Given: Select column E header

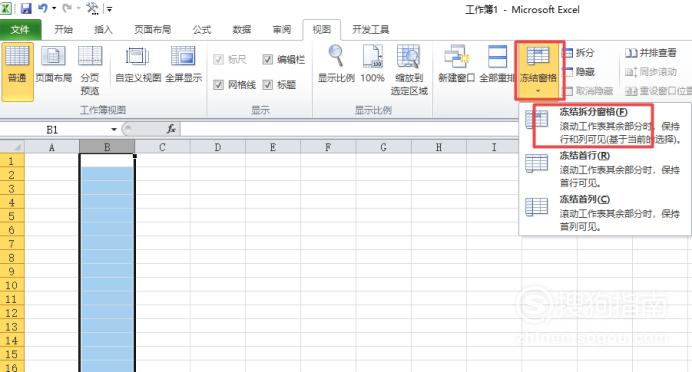Looking at the screenshot, I should coord(273,147).
